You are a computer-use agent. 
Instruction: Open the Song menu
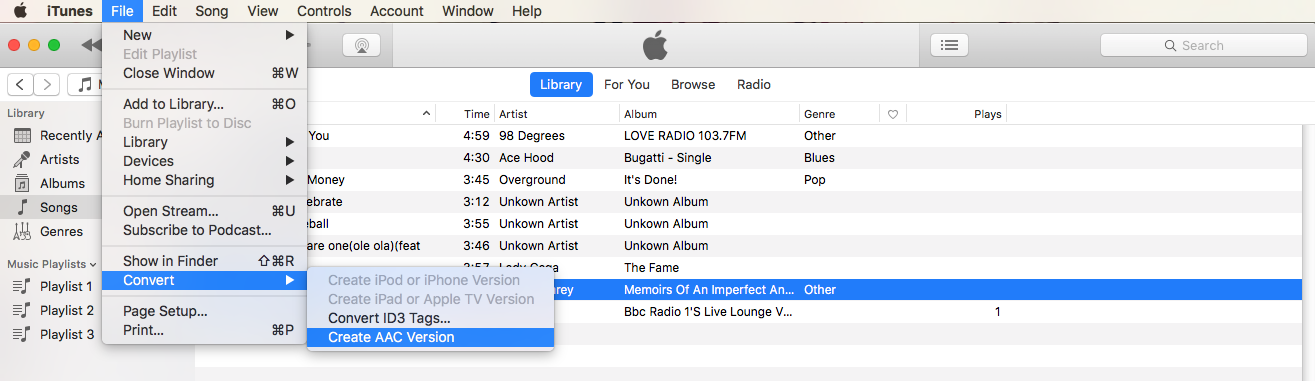212,11
